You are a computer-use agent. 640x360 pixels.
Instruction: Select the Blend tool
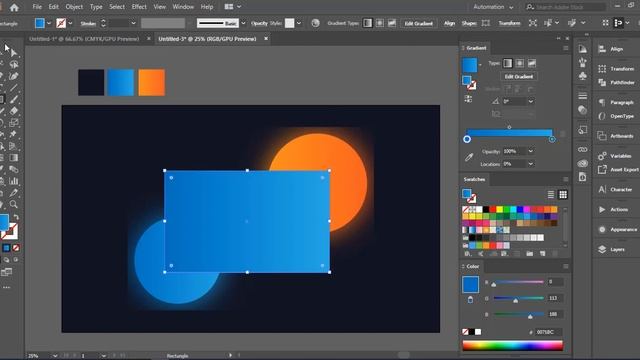(14, 169)
